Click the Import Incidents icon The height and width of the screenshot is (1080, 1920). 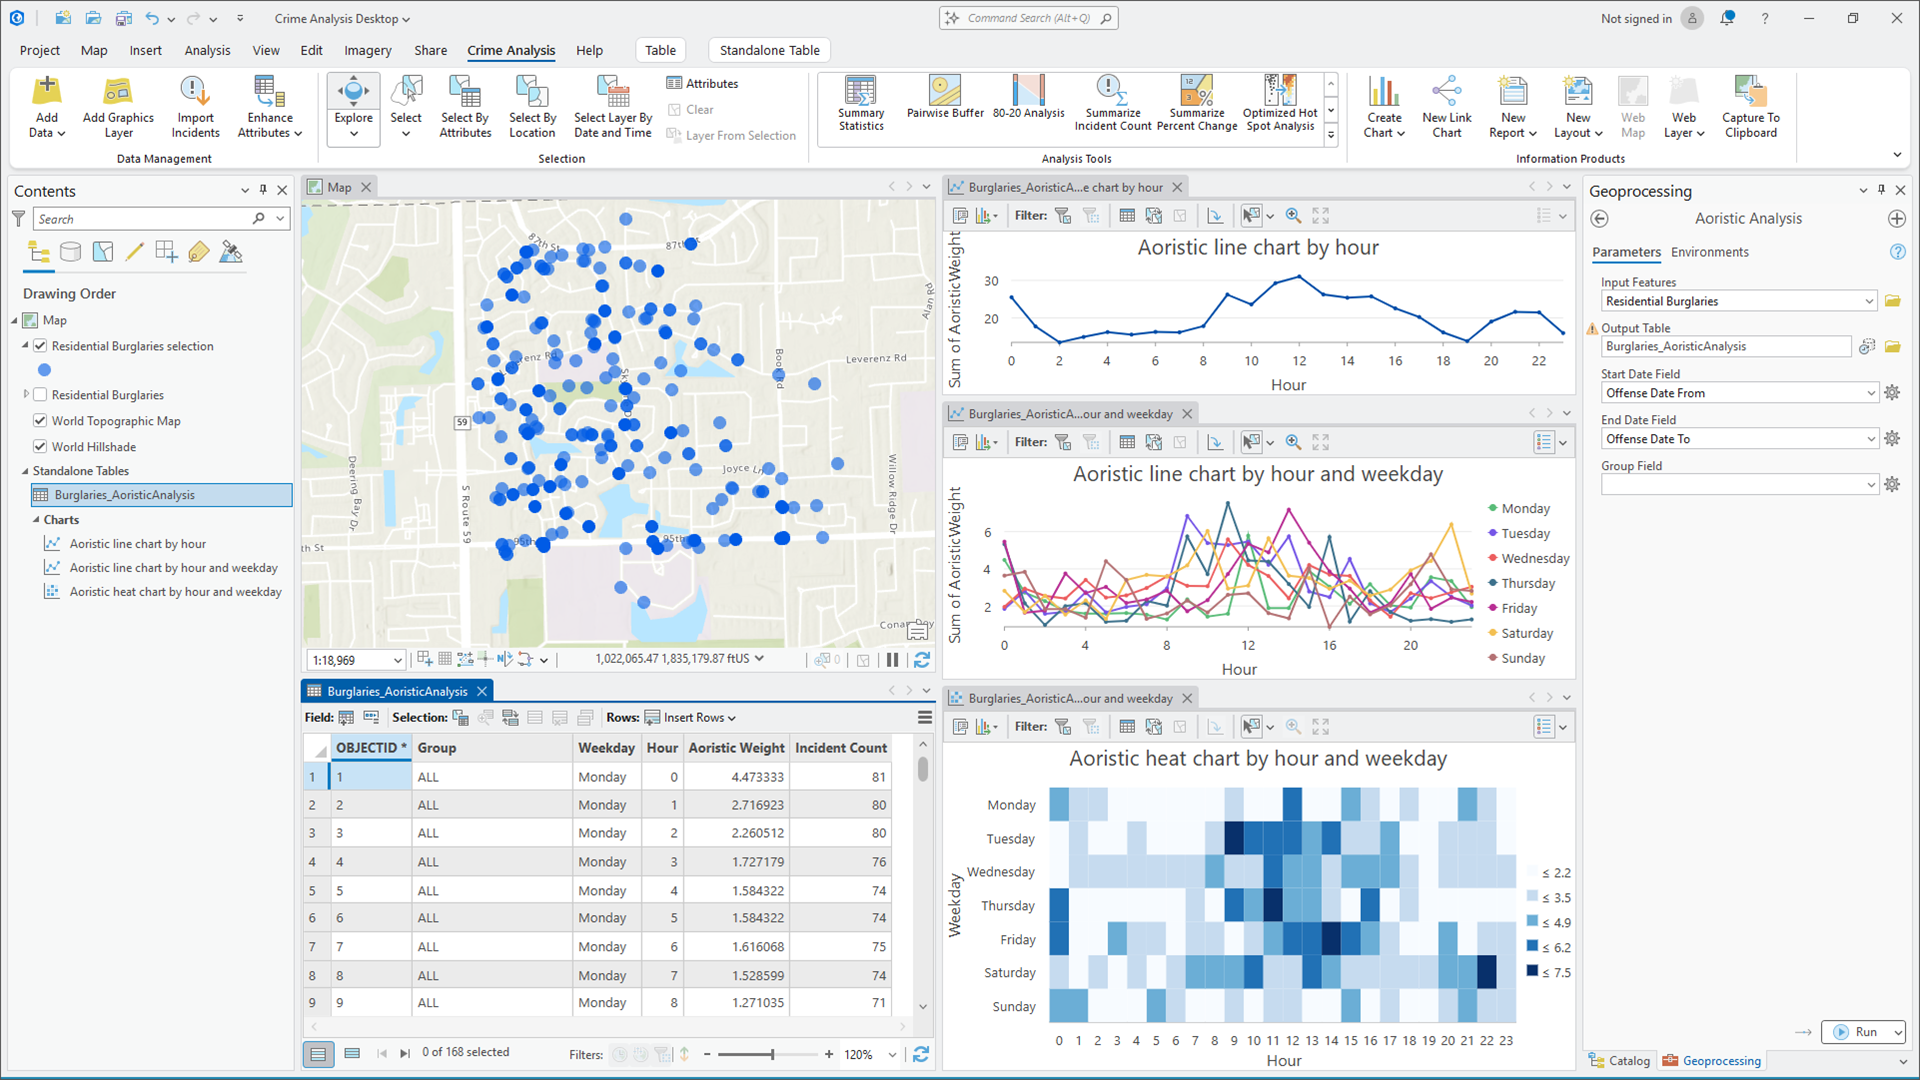click(195, 107)
